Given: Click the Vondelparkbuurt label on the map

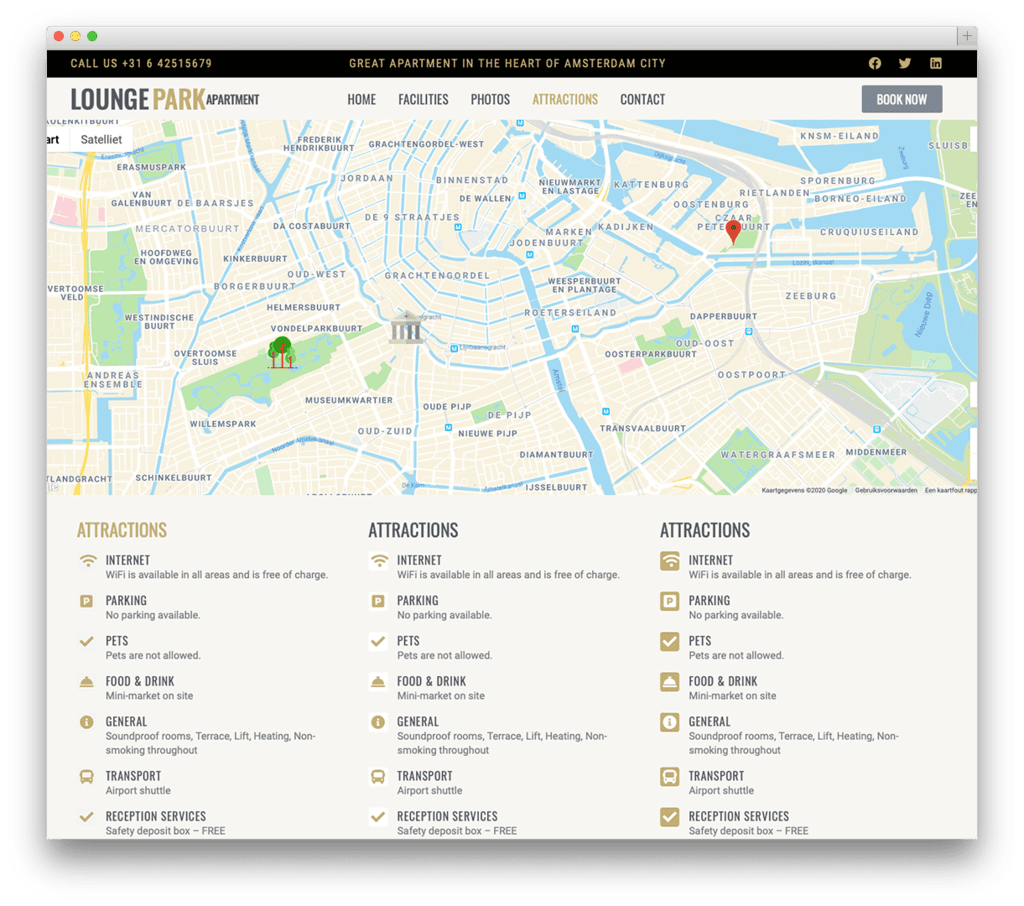Looking at the screenshot, I should pos(316,329).
